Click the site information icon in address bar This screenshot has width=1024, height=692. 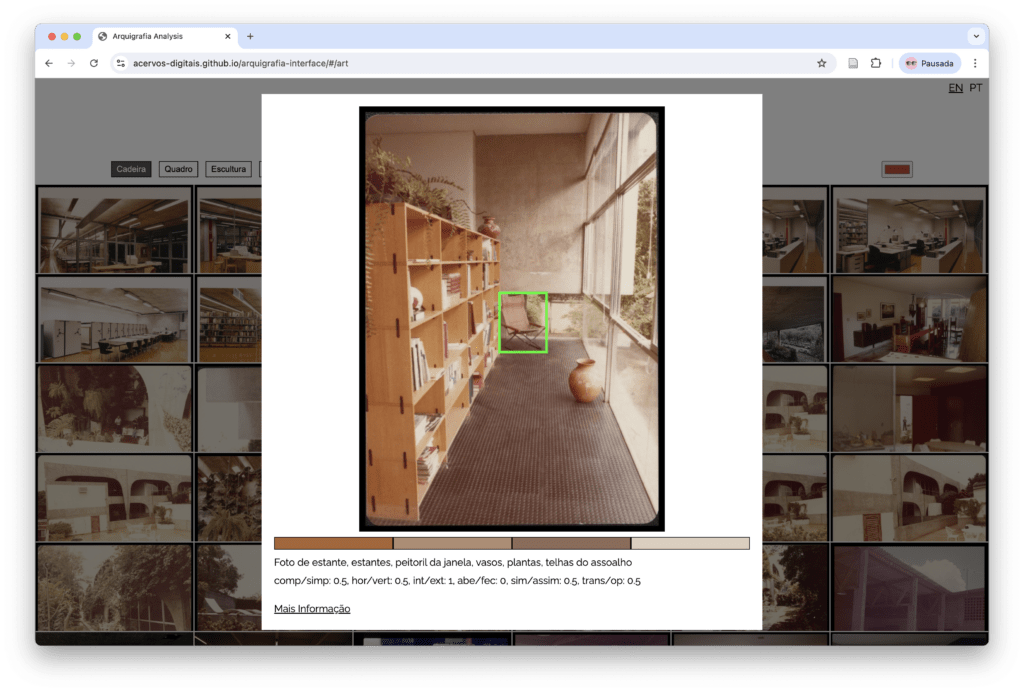click(x=121, y=63)
